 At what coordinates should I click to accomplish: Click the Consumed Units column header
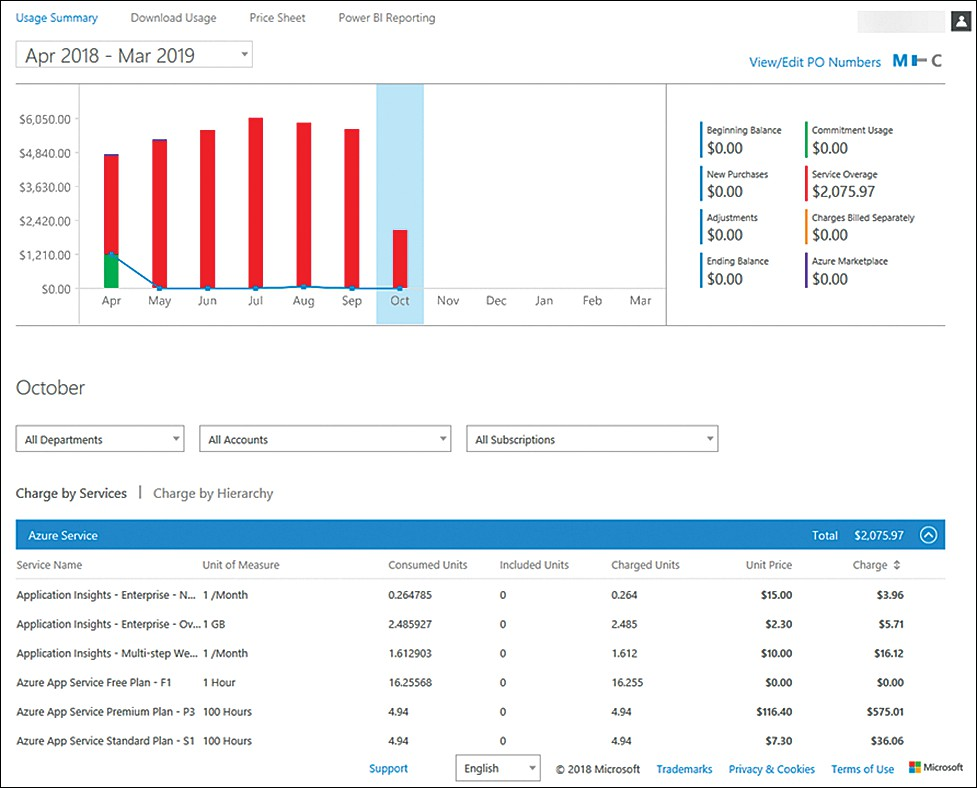(427, 565)
